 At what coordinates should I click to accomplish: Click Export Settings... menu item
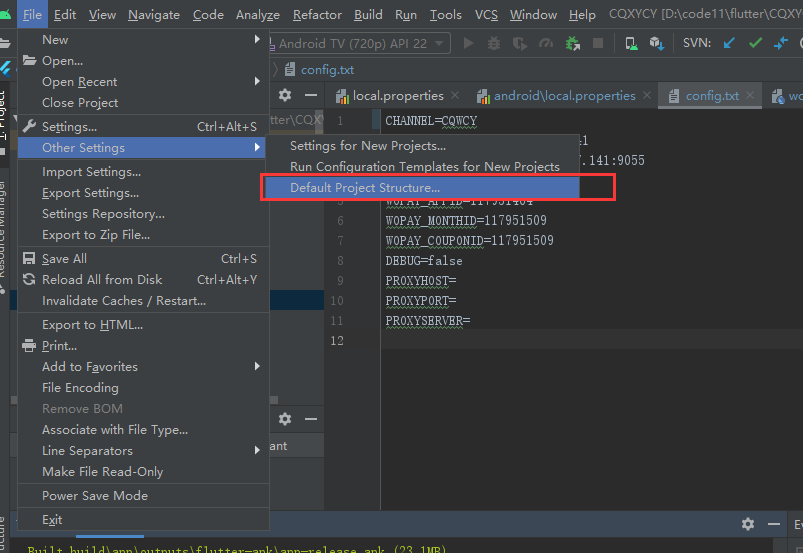143,193
